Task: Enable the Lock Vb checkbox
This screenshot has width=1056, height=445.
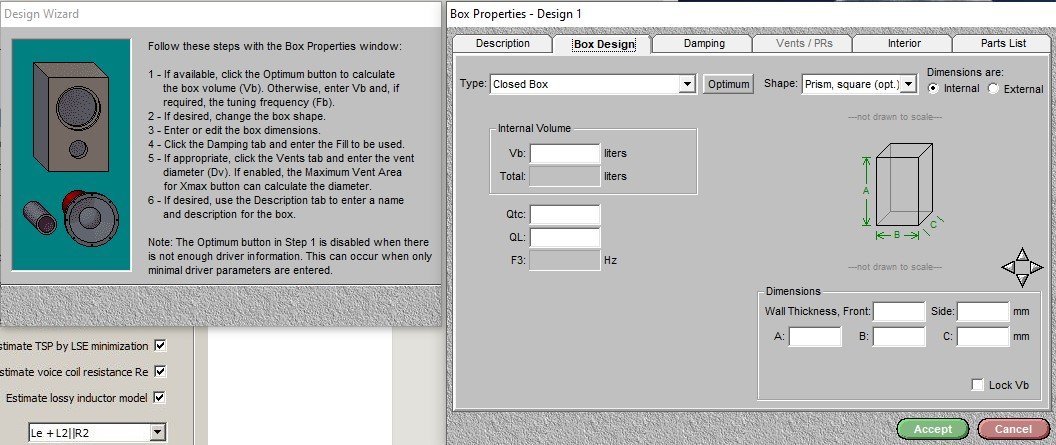Action: pyautogui.click(x=978, y=384)
